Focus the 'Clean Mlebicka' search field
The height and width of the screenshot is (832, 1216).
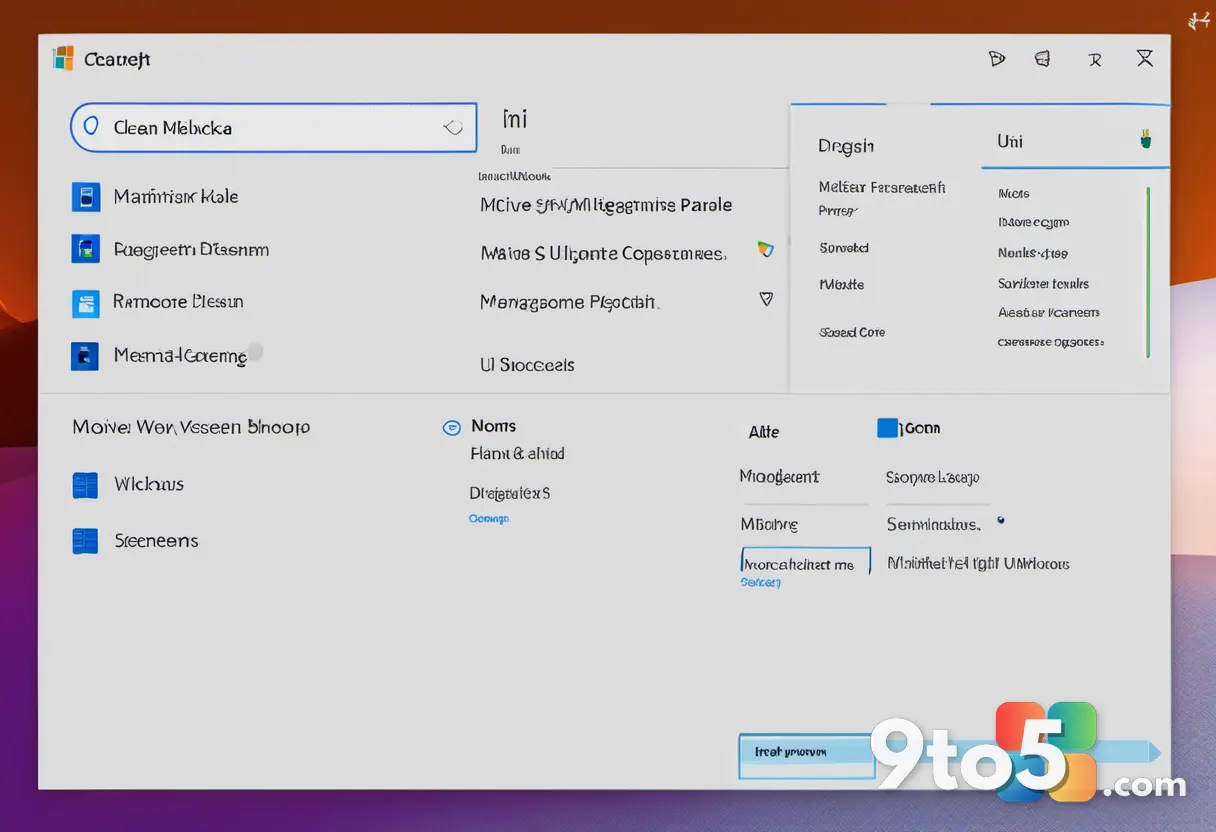click(273, 127)
